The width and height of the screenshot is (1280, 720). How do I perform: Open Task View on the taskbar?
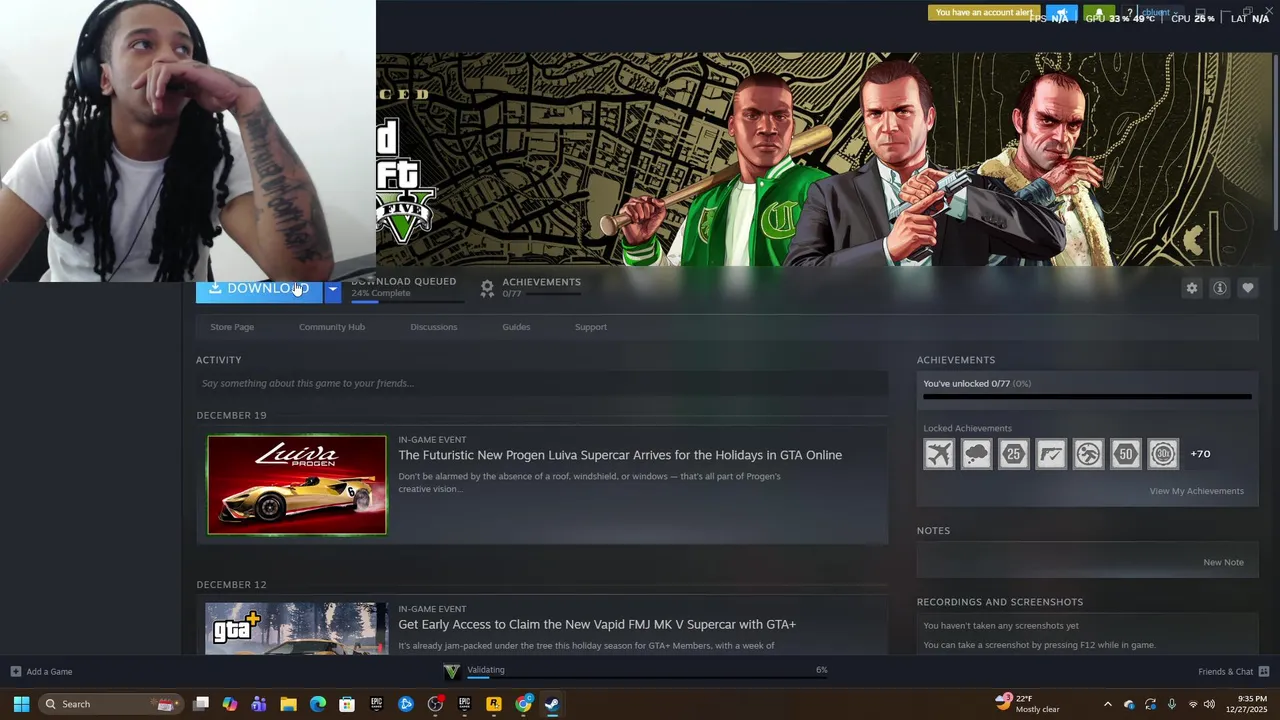pyautogui.click(x=201, y=704)
